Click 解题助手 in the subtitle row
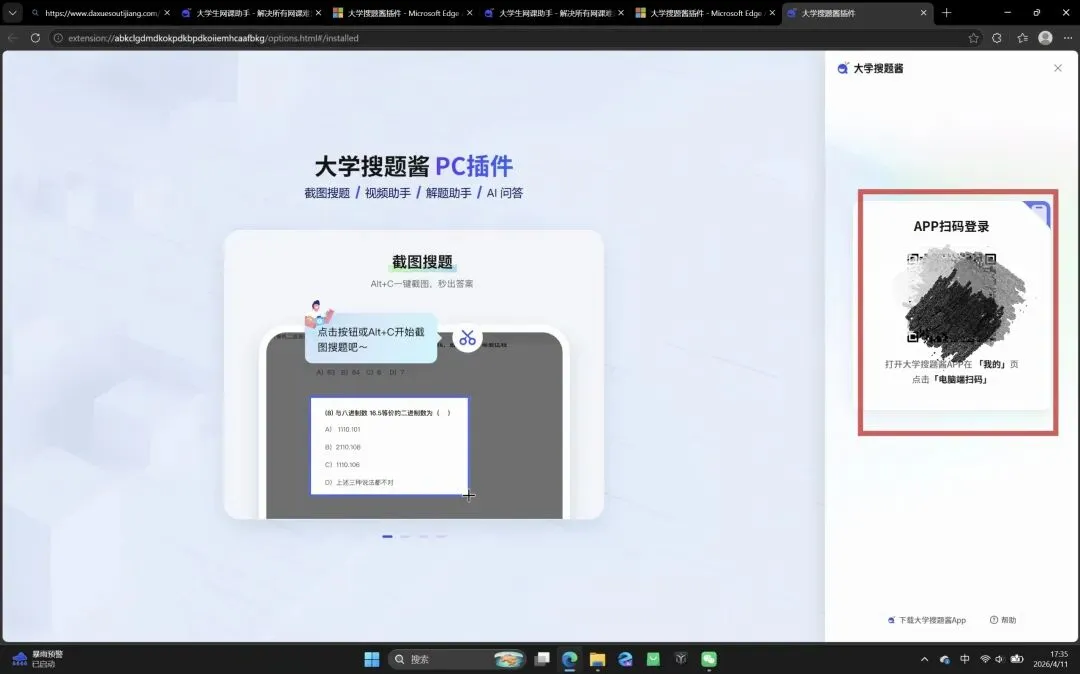This screenshot has width=1080, height=674. 448,193
